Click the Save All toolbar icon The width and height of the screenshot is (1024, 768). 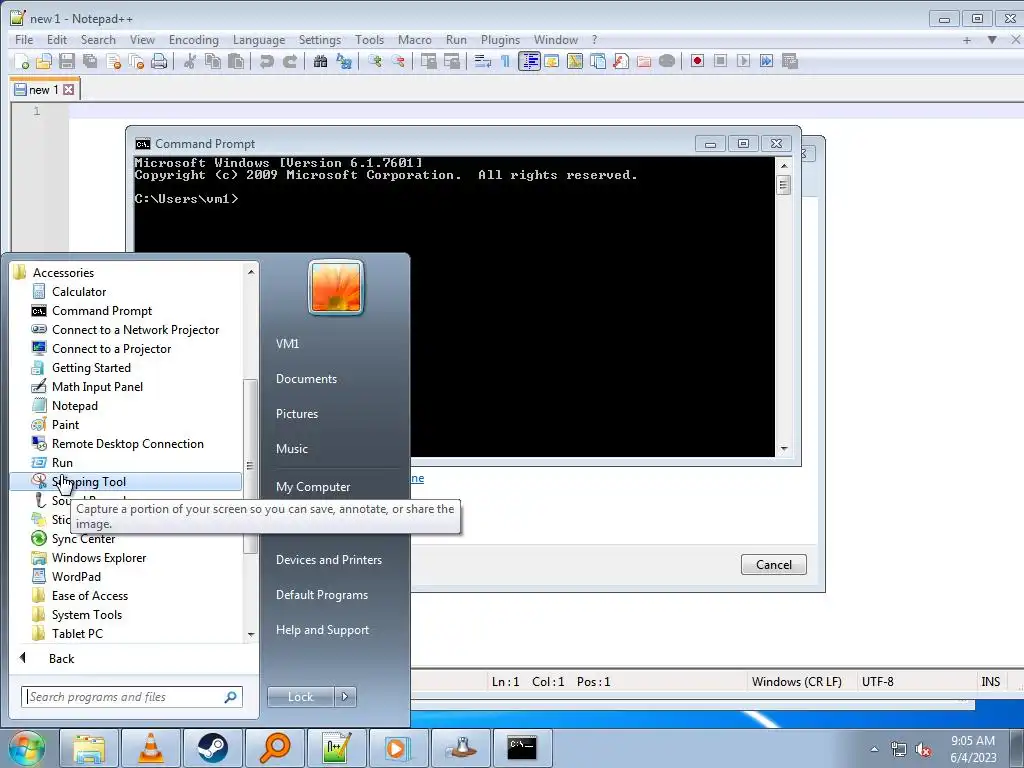[x=90, y=61]
